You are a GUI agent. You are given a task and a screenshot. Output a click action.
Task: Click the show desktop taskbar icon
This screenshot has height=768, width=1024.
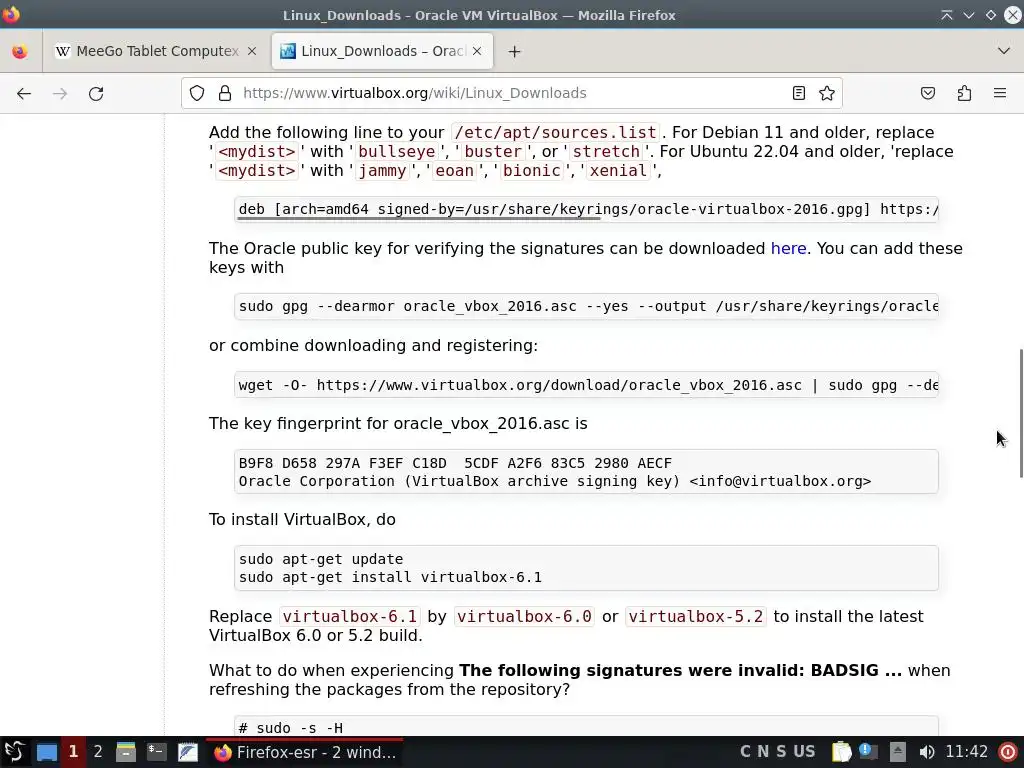(46, 752)
